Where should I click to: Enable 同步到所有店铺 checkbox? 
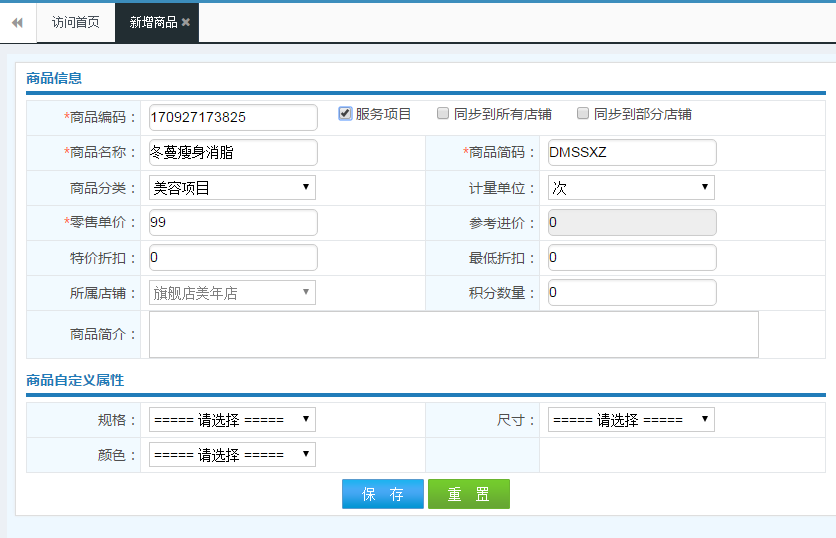click(443, 114)
